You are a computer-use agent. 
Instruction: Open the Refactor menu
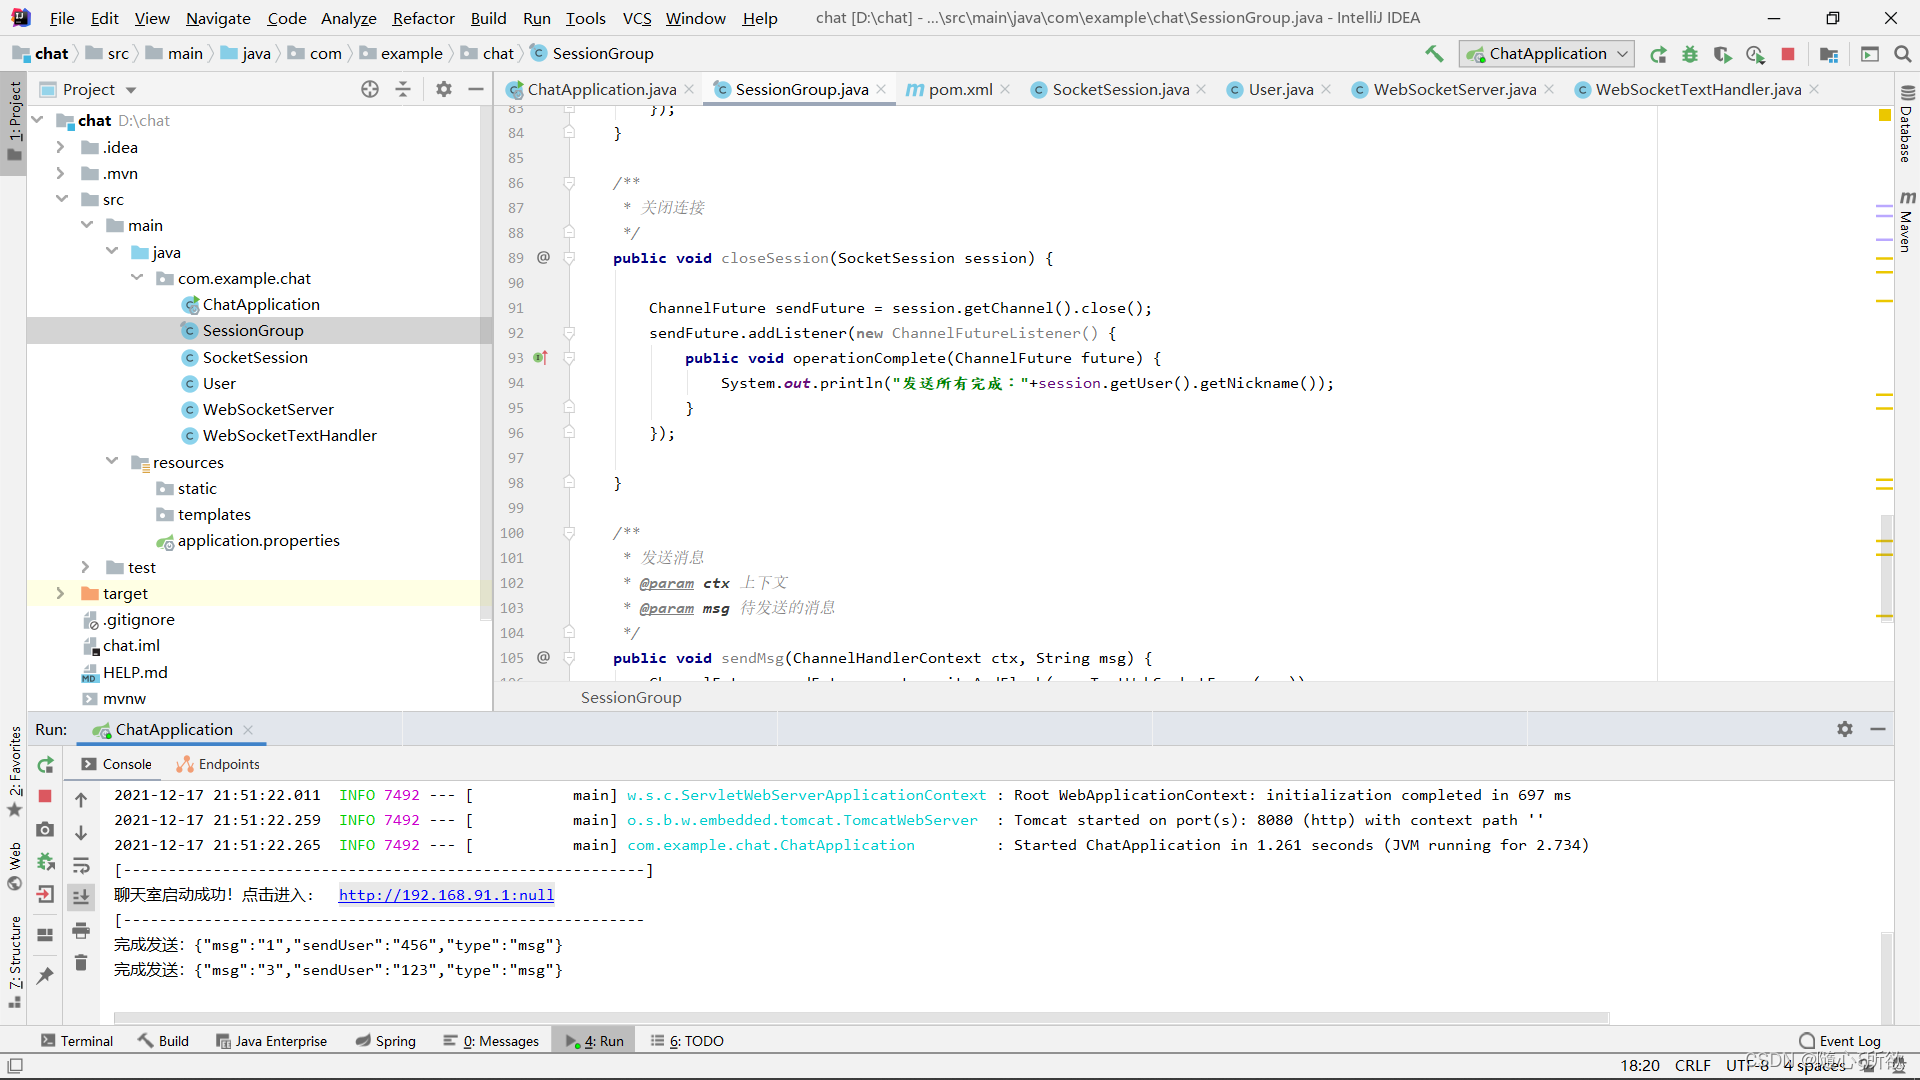pos(423,18)
